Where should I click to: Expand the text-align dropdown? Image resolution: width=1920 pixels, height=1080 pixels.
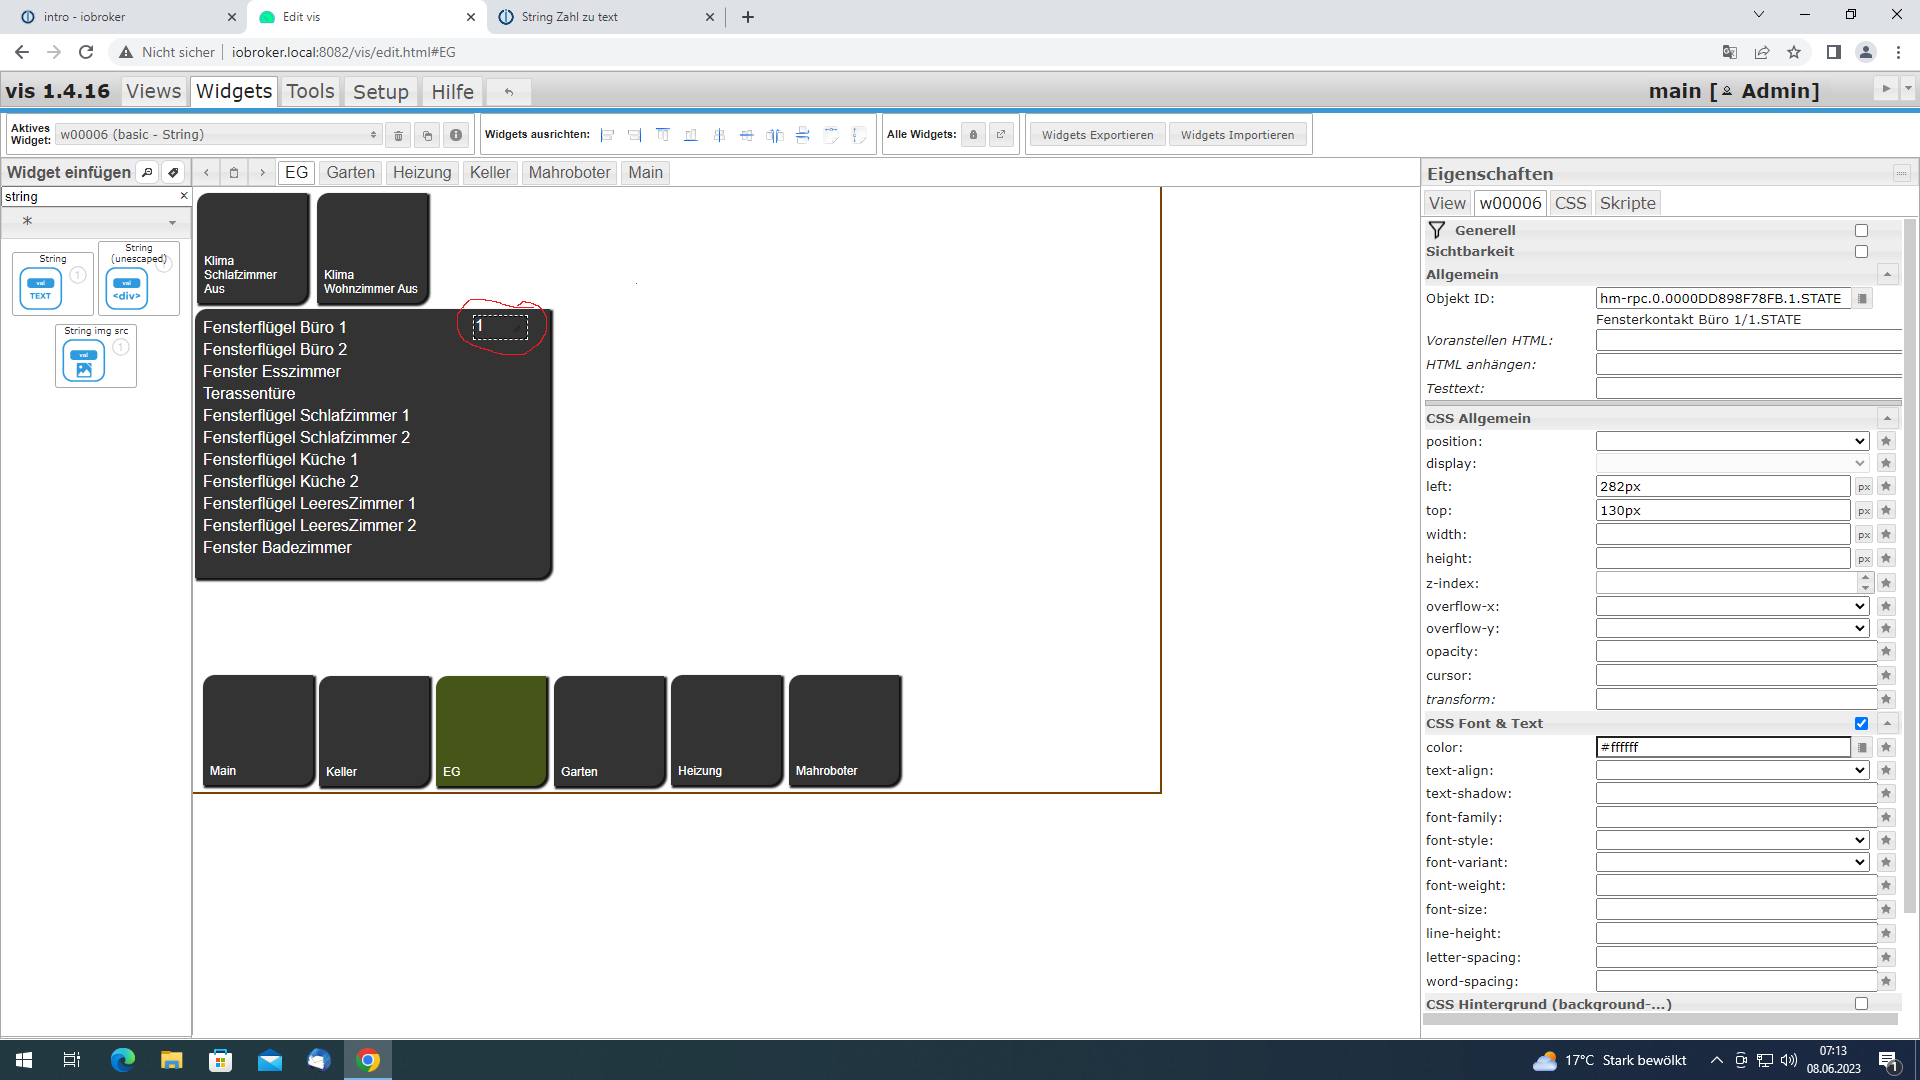(1732, 770)
